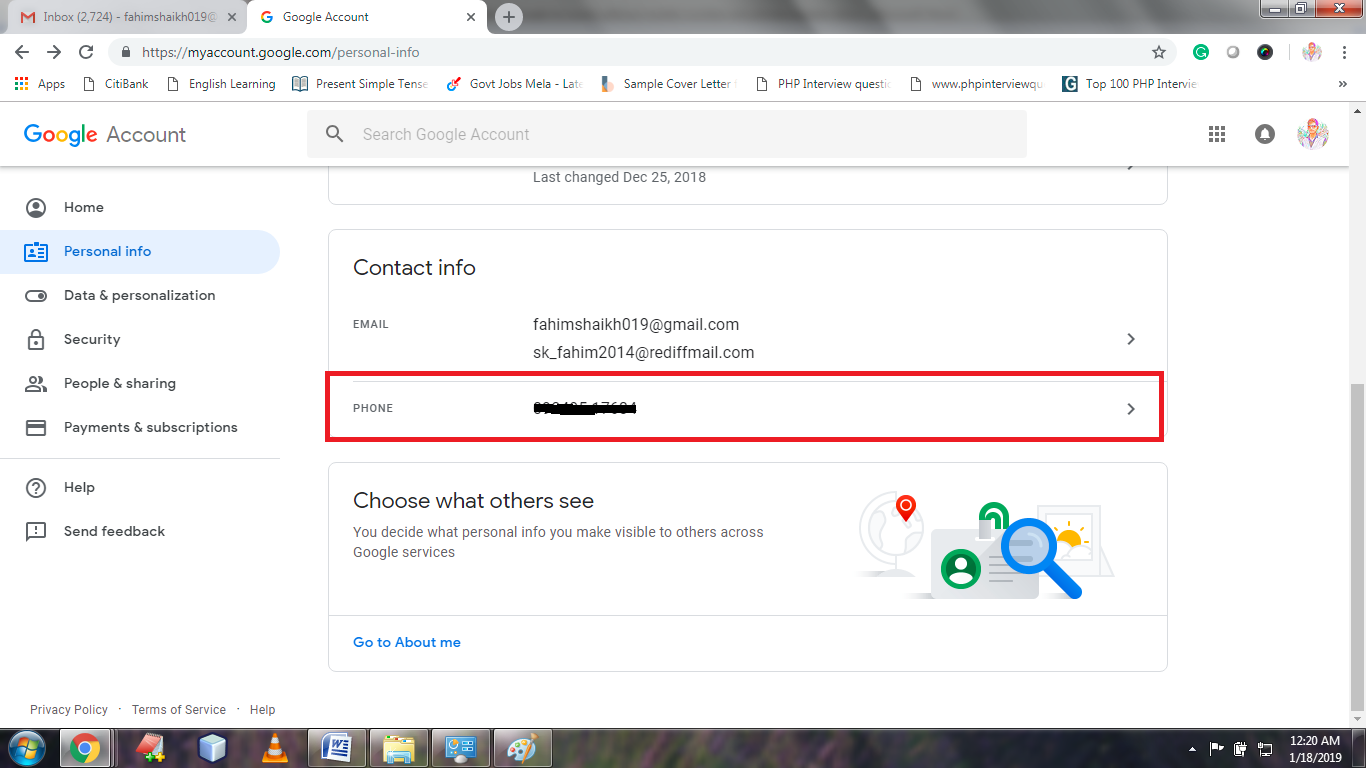1366x768 pixels.
Task: Open a new browser tab
Action: (x=508, y=16)
